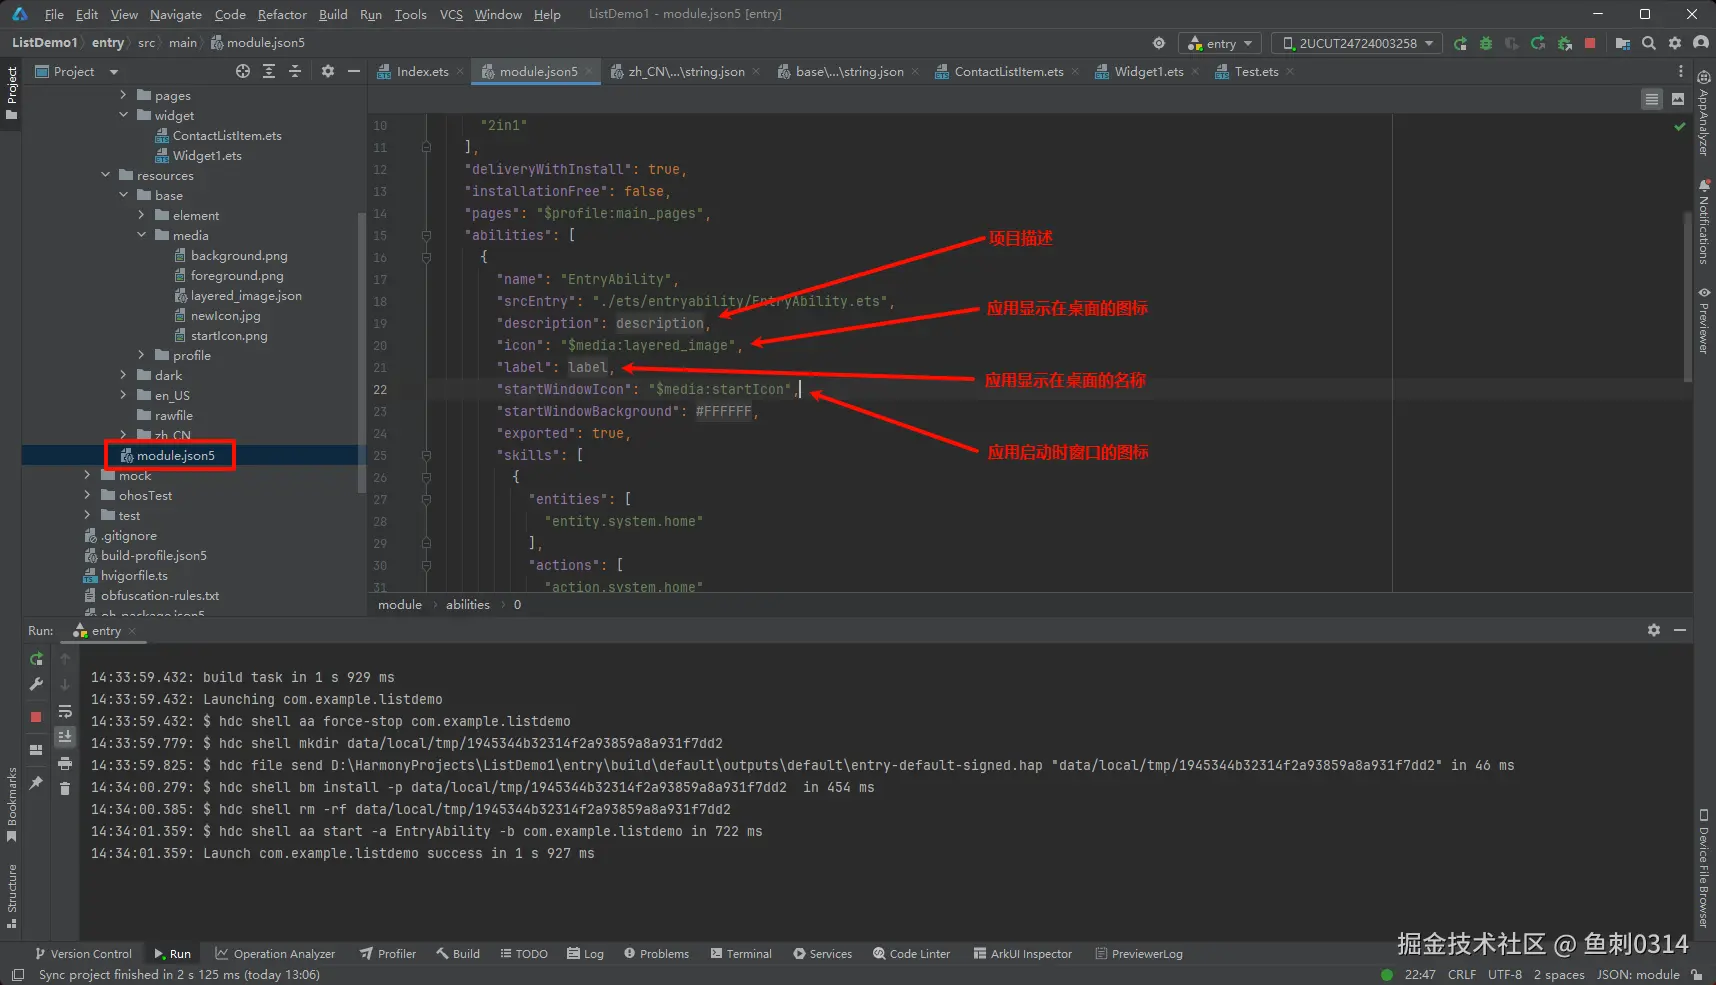Screen dimensions: 1716x985
Task: Open the Profiler tool window
Action: coord(388,953)
